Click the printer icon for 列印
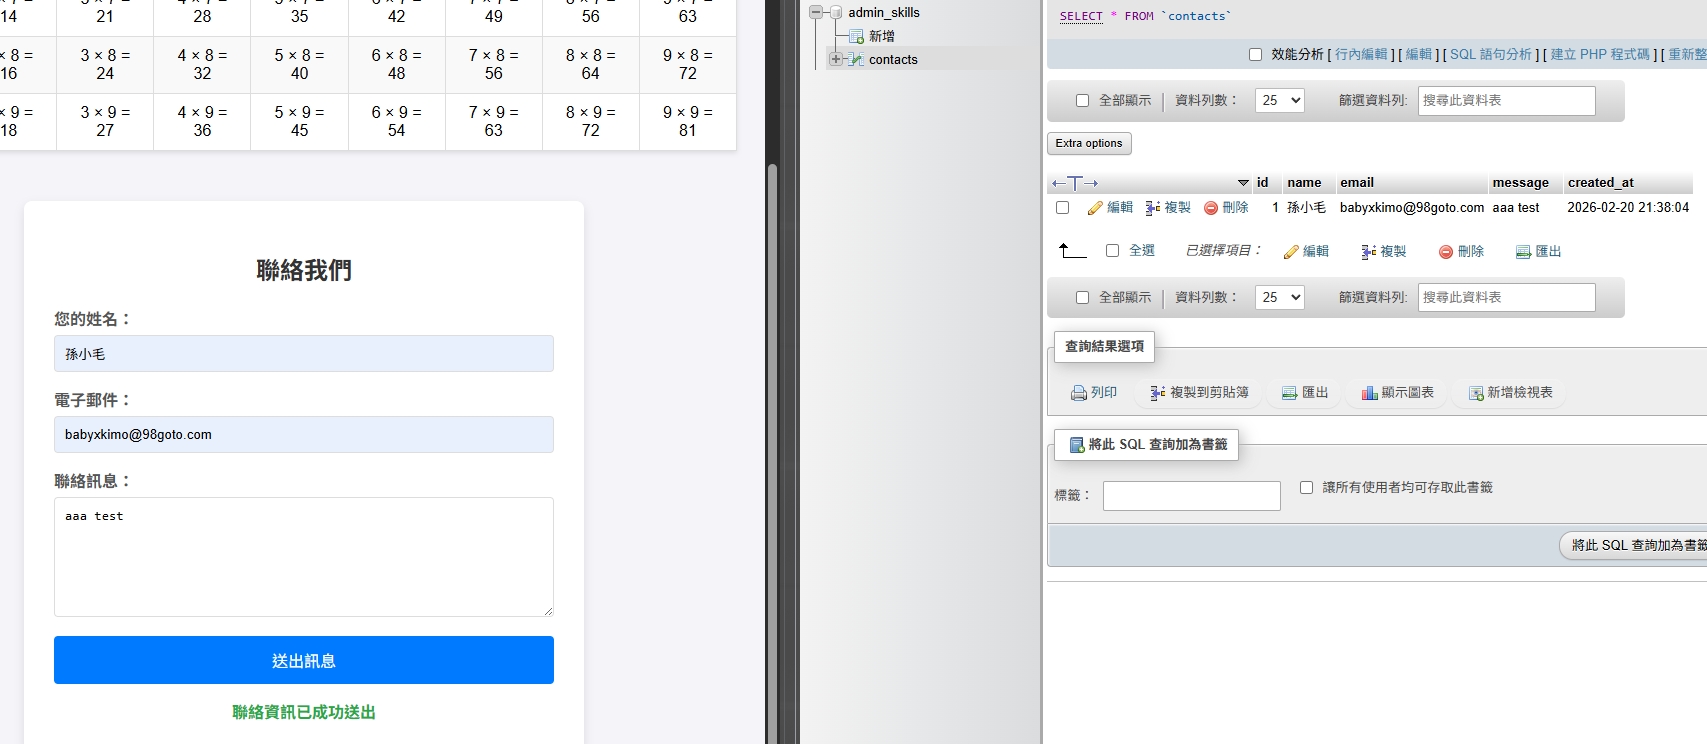 1079,393
